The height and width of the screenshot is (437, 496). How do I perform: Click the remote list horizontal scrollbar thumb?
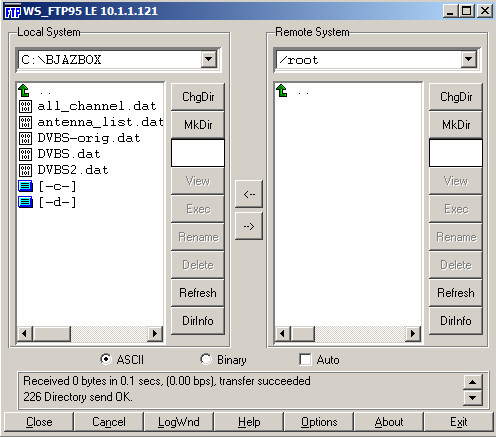(303, 333)
